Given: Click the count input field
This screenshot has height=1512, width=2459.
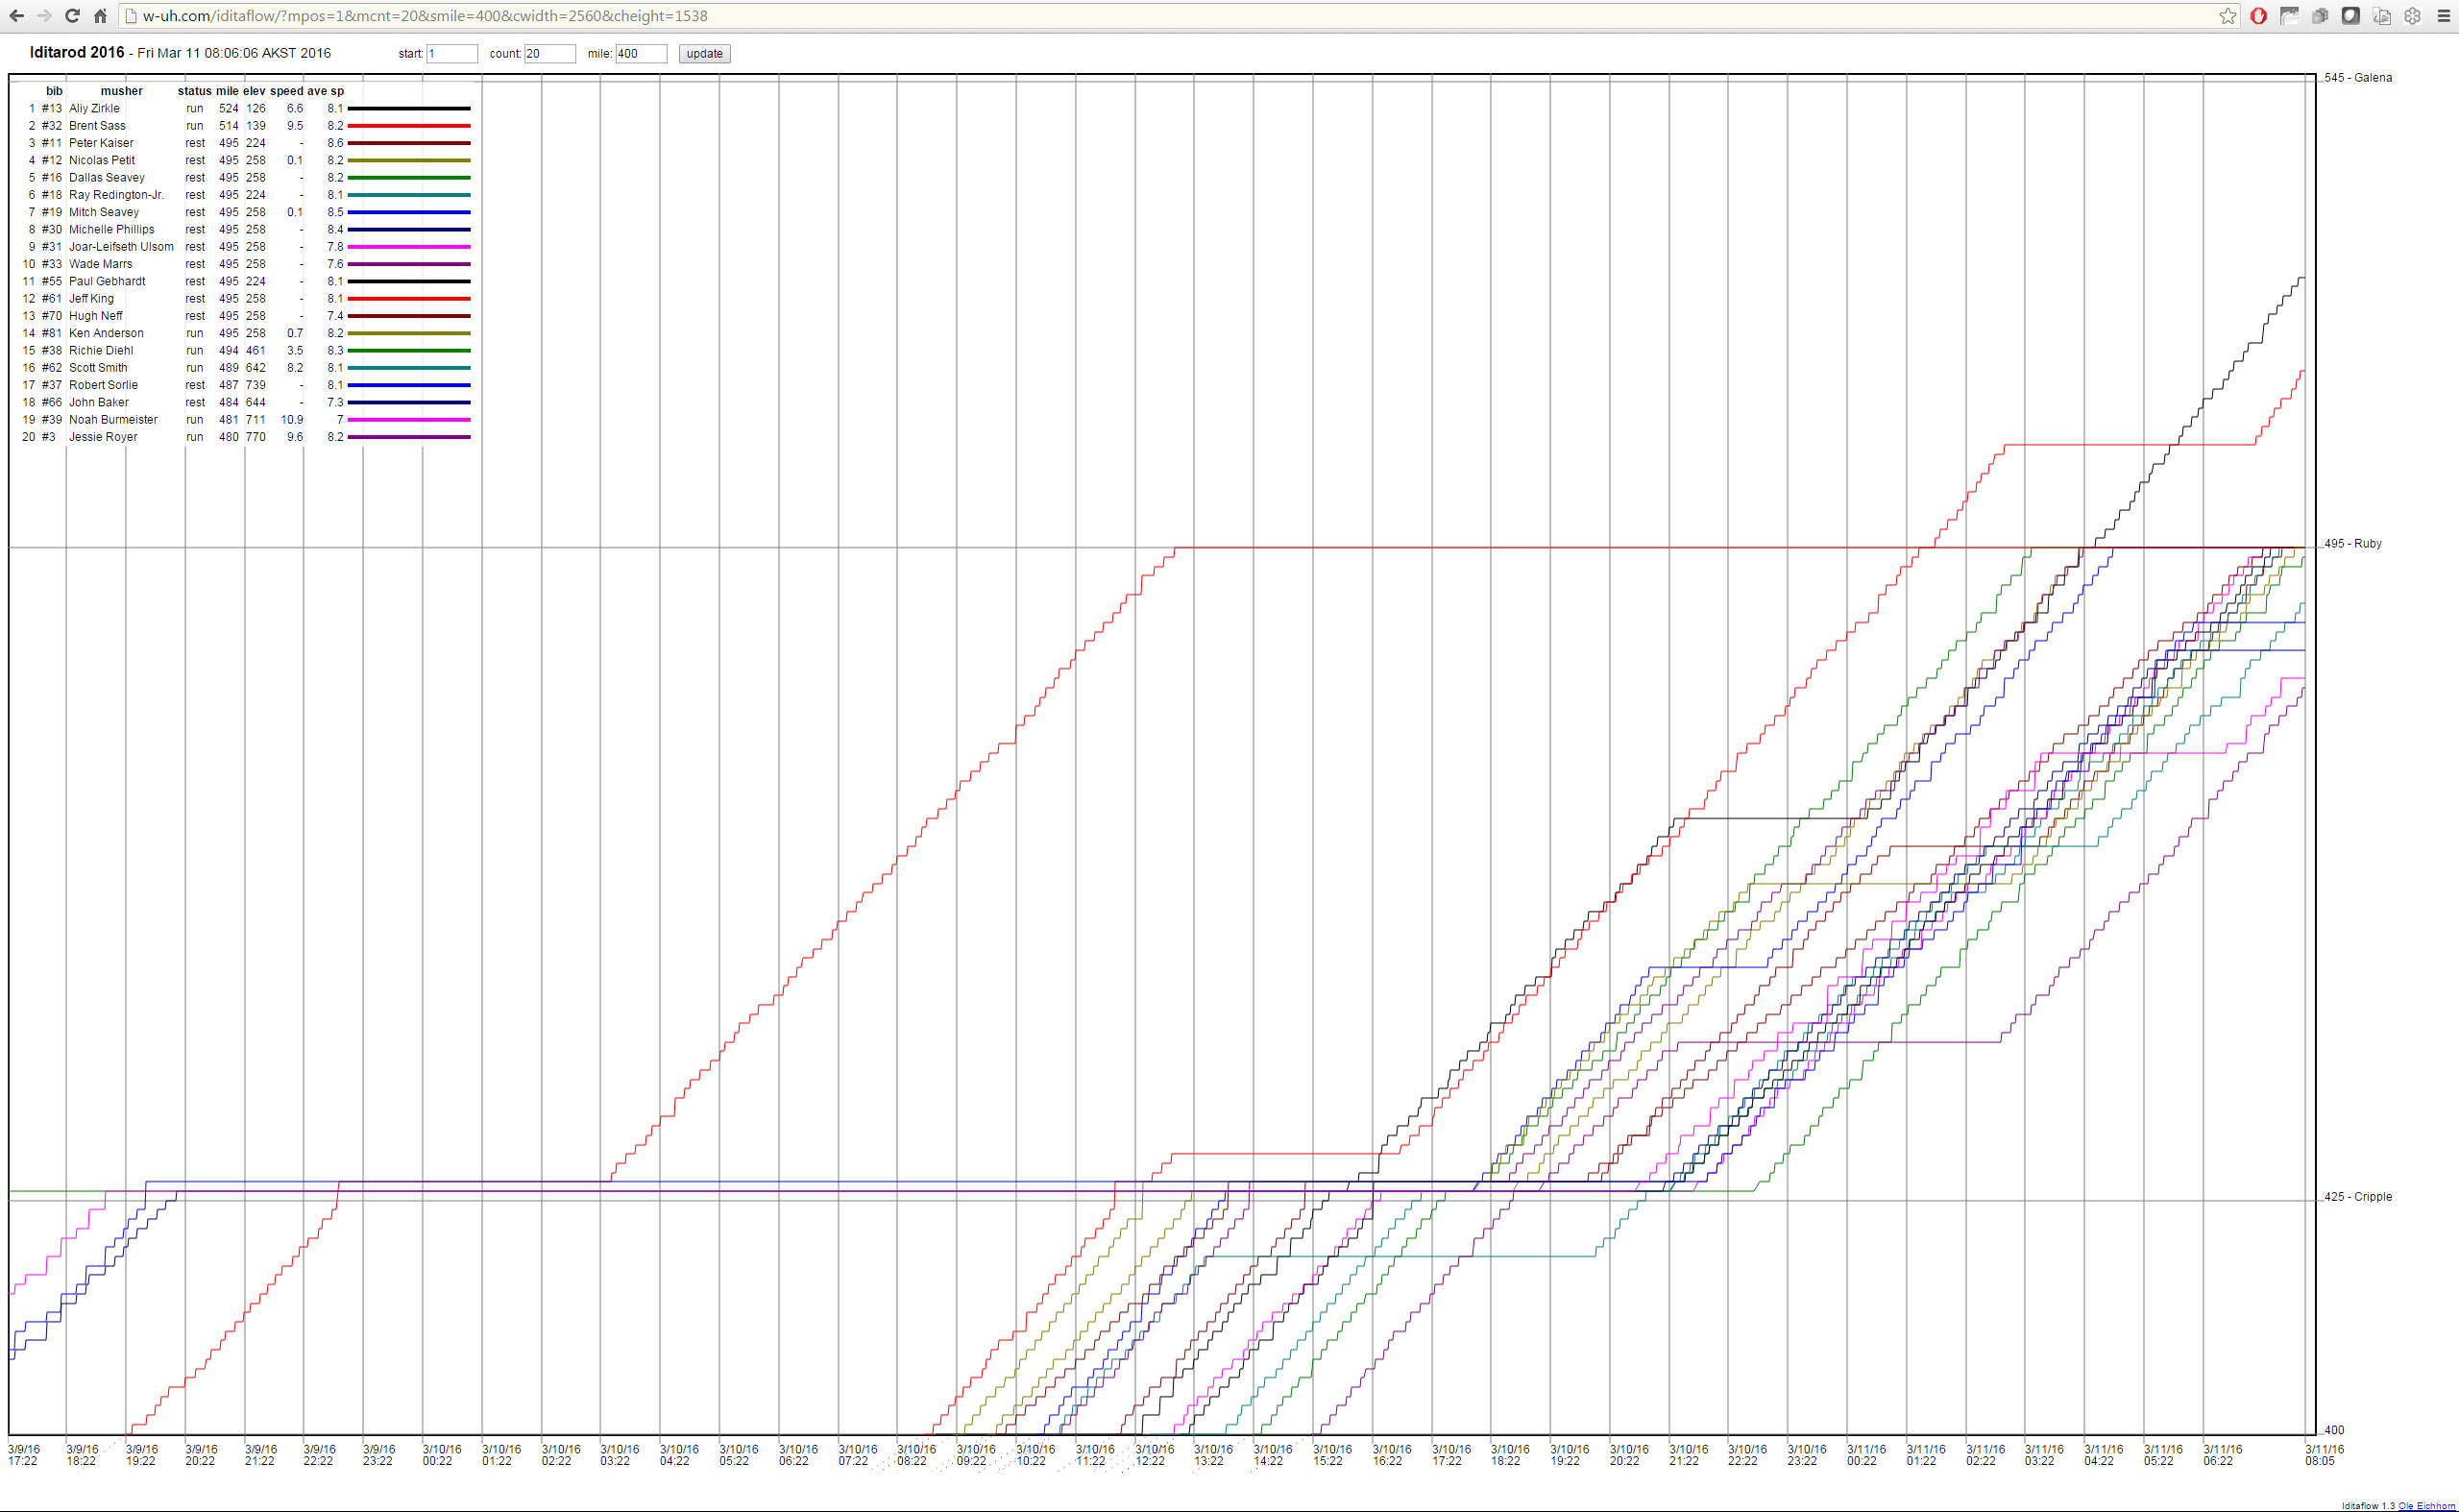Looking at the screenshot, I should click(x=550, y=54).
